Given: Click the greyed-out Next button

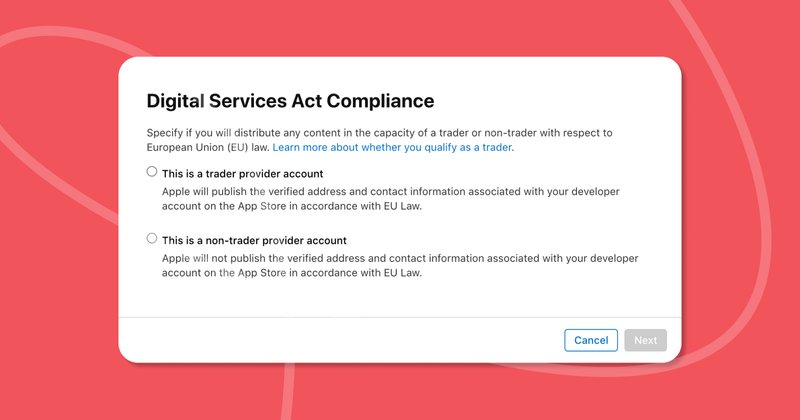Looking at the screenshot, I should click(645, 340).
